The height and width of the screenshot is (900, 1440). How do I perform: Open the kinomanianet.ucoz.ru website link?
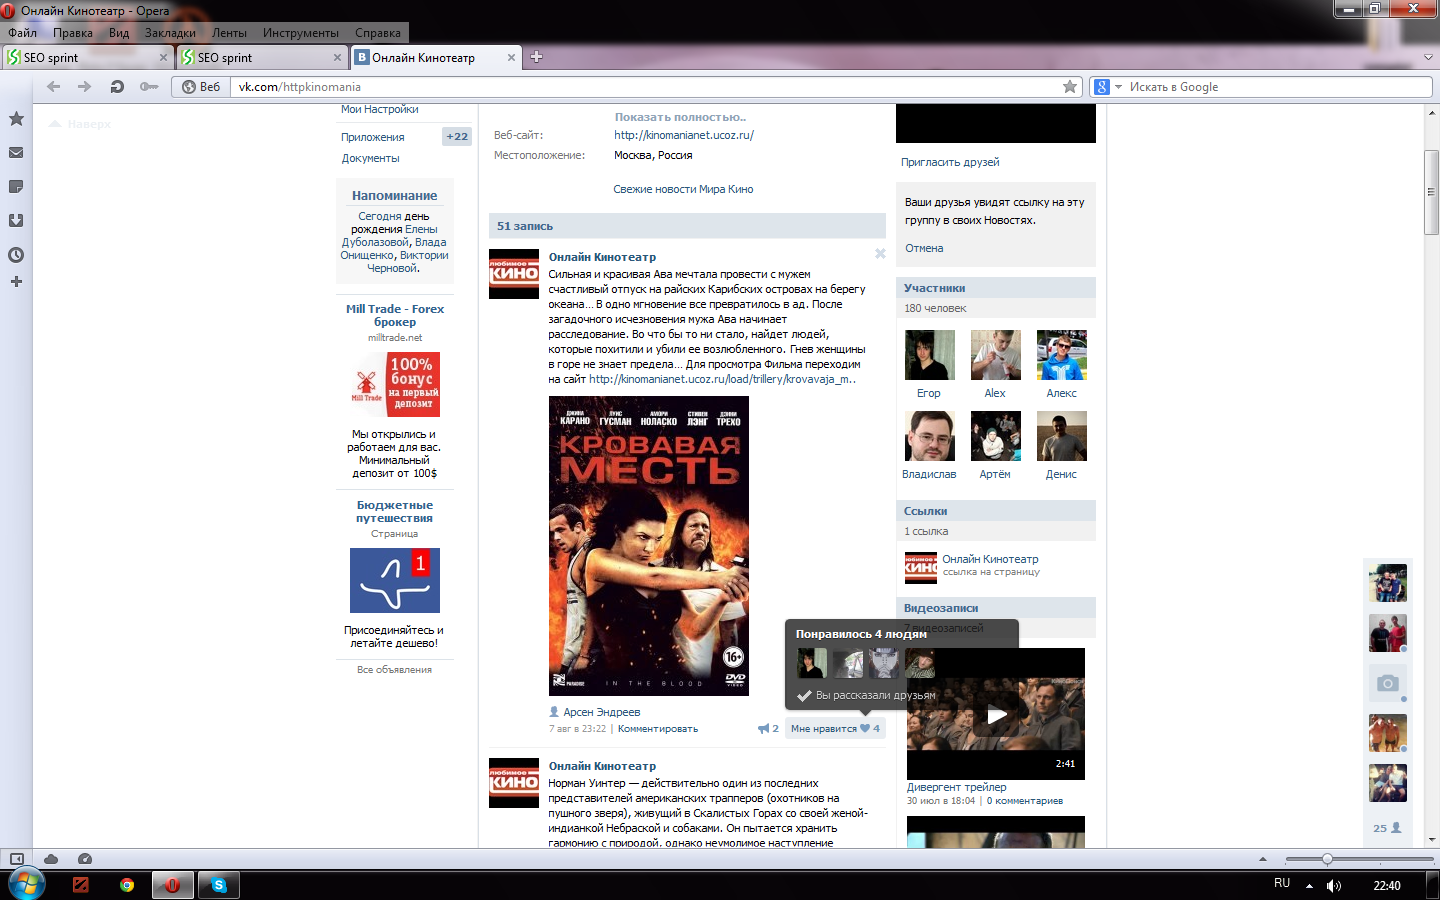(684, 135)
